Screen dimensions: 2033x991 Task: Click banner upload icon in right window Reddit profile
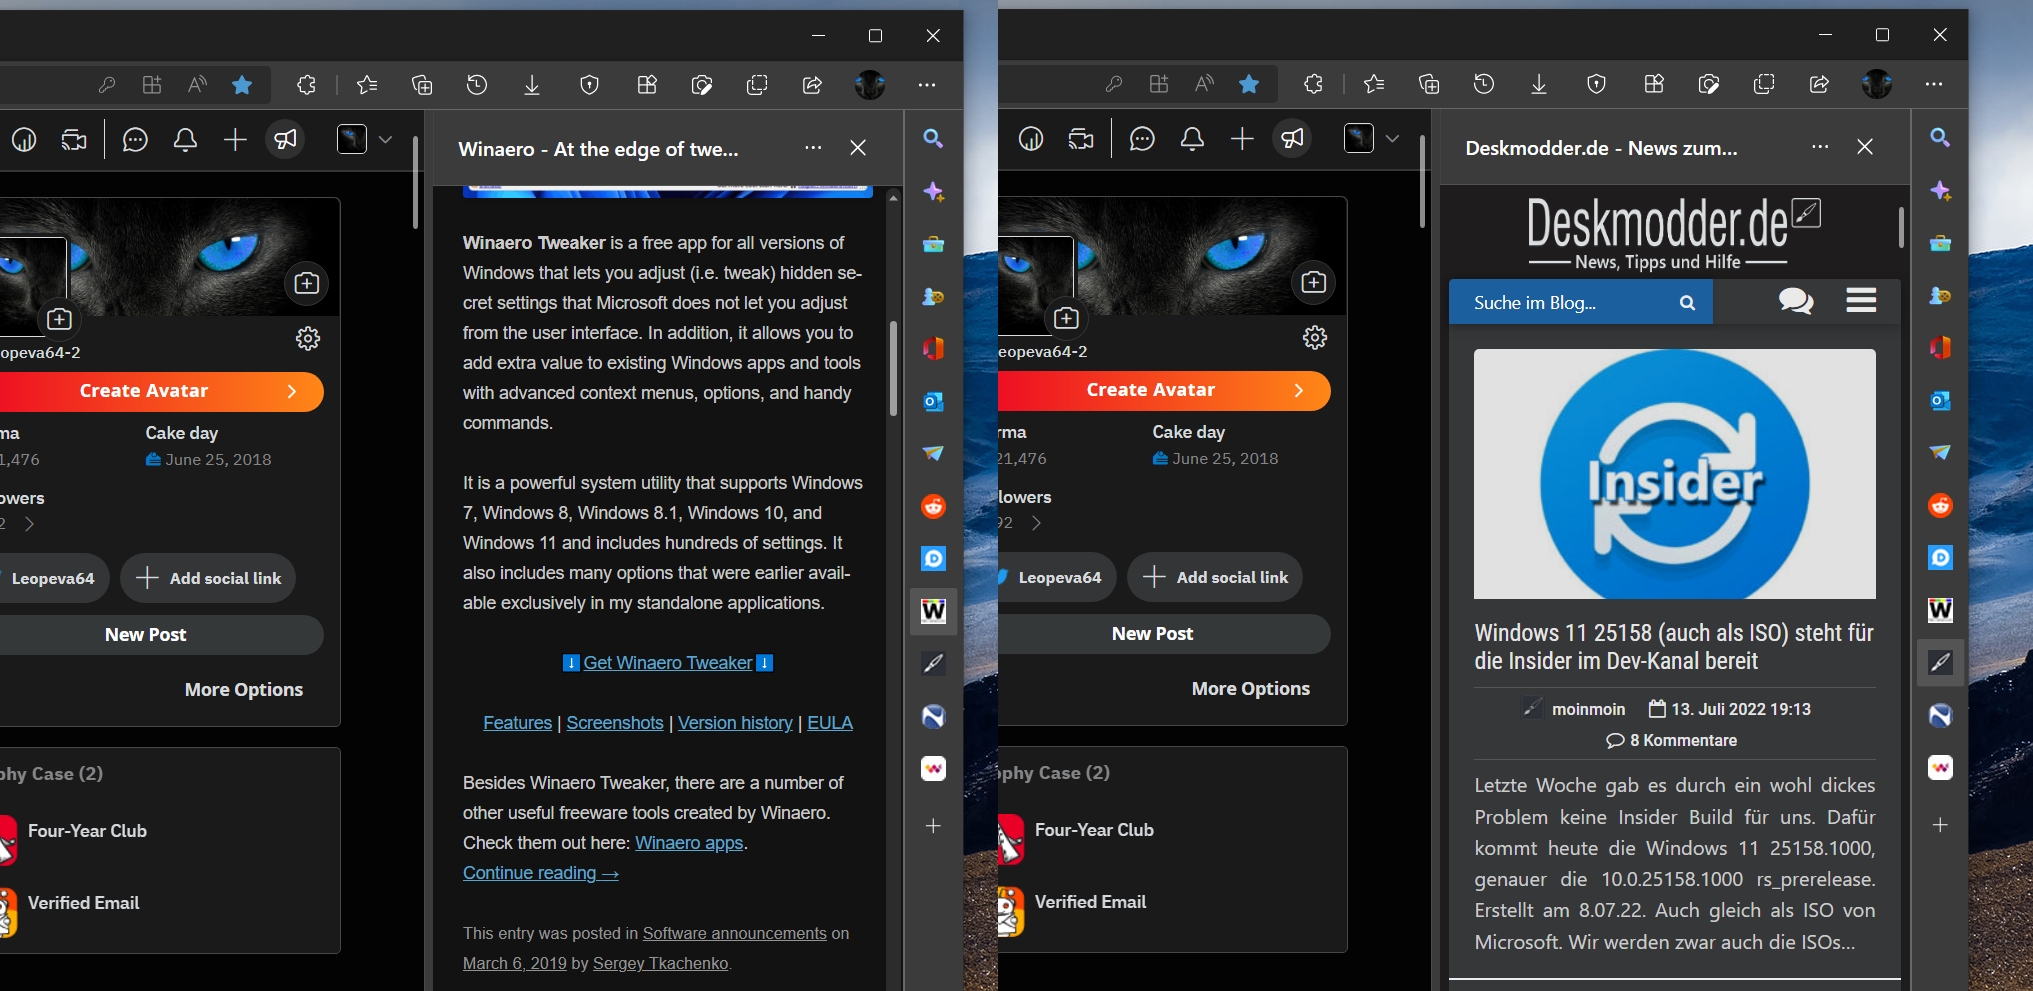(x=1314, y=282)
